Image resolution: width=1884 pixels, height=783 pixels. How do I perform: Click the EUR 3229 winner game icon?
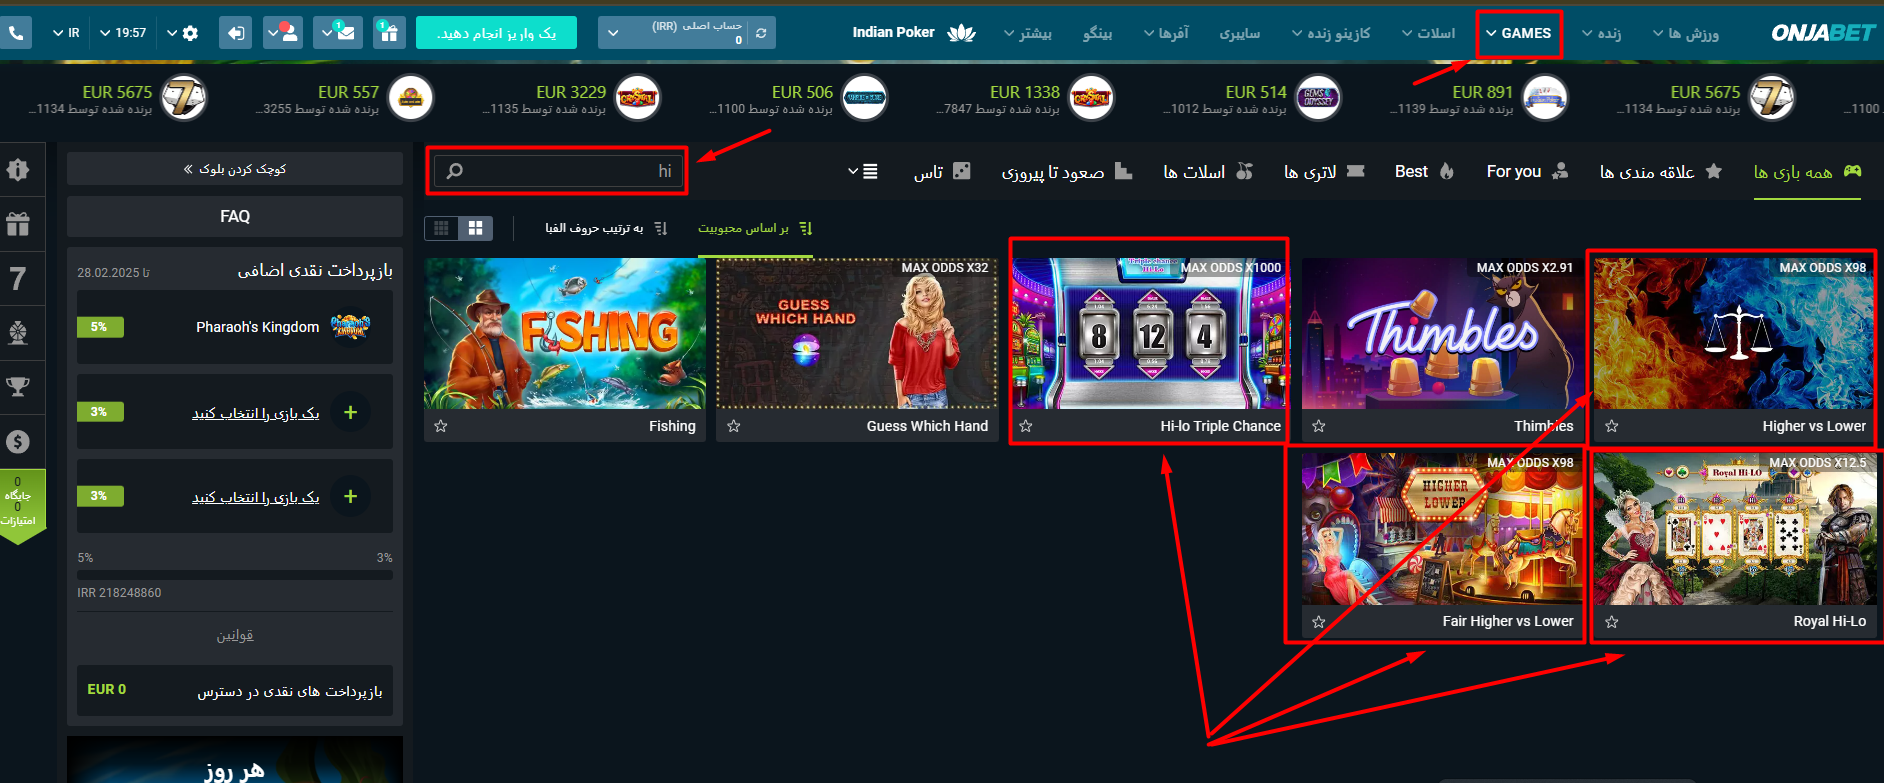(x=637, y=98)
